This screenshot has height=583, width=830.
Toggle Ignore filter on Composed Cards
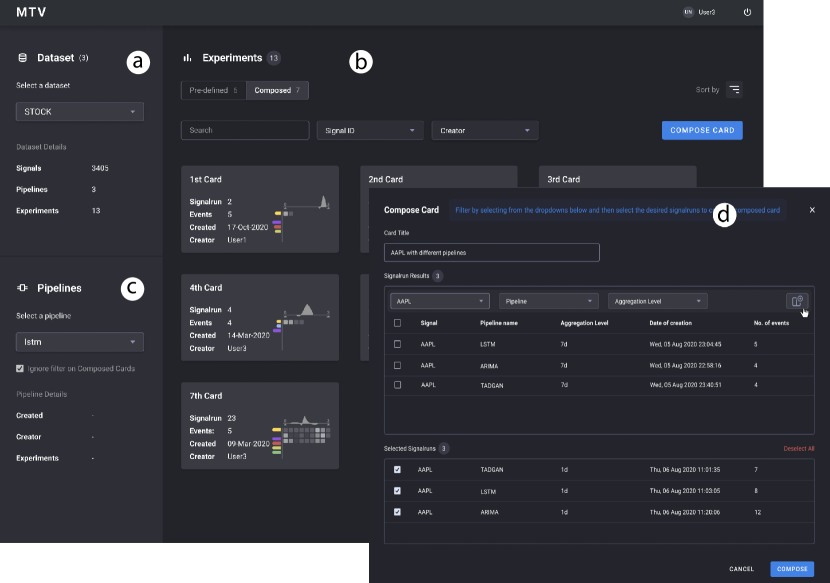click(21, 368)
